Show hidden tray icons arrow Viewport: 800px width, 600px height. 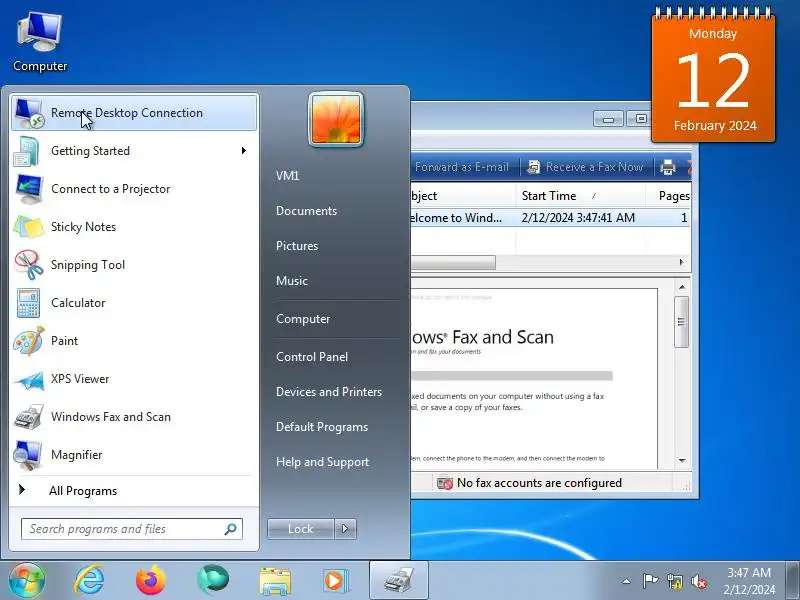coord(627,581)
